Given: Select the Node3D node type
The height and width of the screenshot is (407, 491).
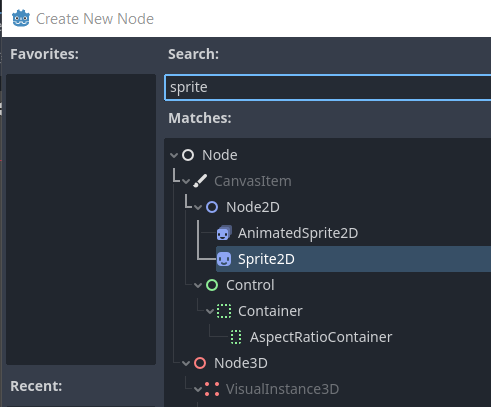Looking at the screenshot, I should point(241,363).
